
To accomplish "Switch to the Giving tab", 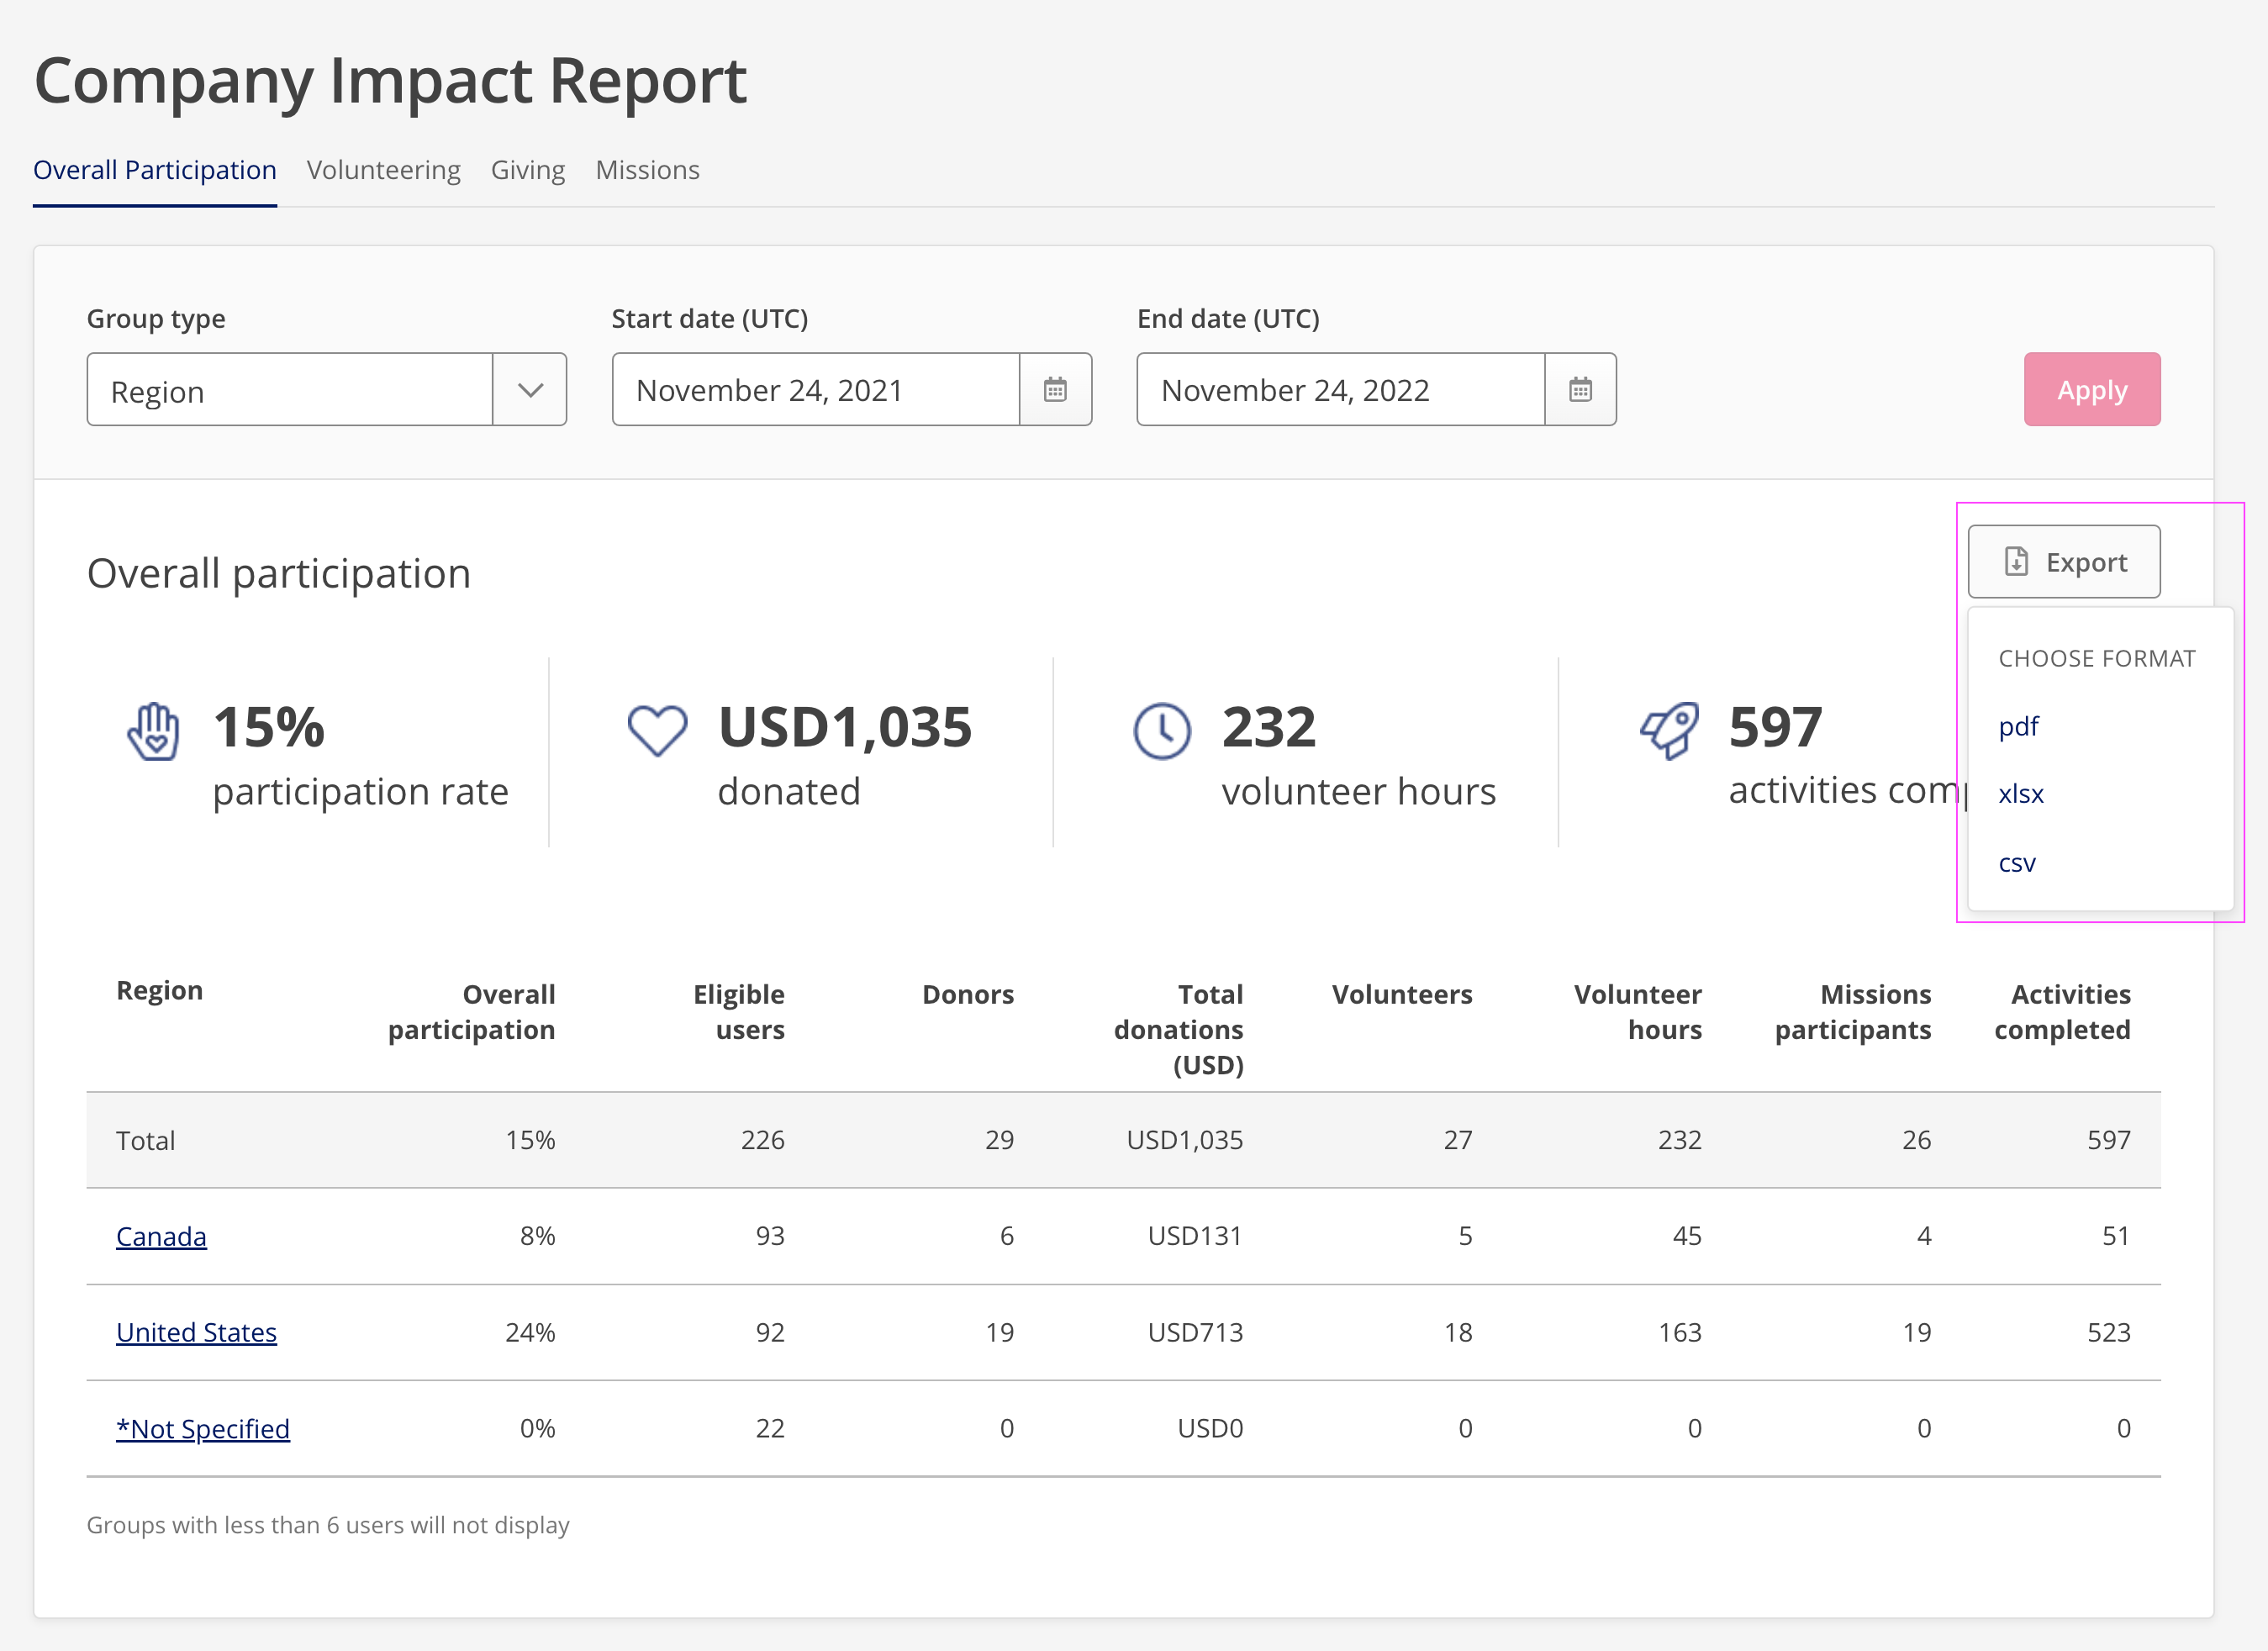I will (x=528, y=170).
